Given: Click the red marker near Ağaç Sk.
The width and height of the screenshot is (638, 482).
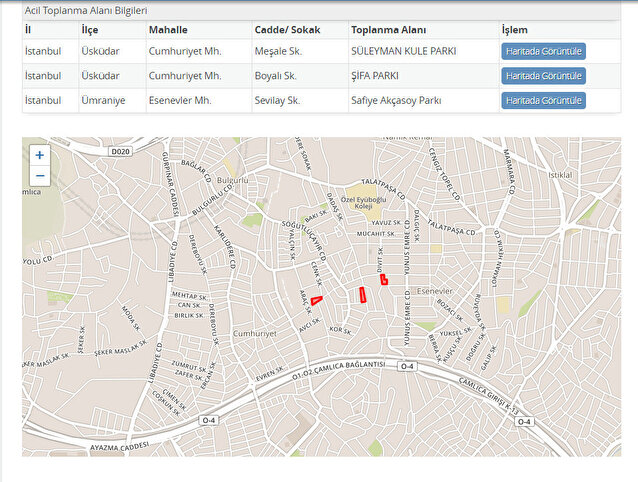Looking at the screenshot, I should tap(316, 300).
